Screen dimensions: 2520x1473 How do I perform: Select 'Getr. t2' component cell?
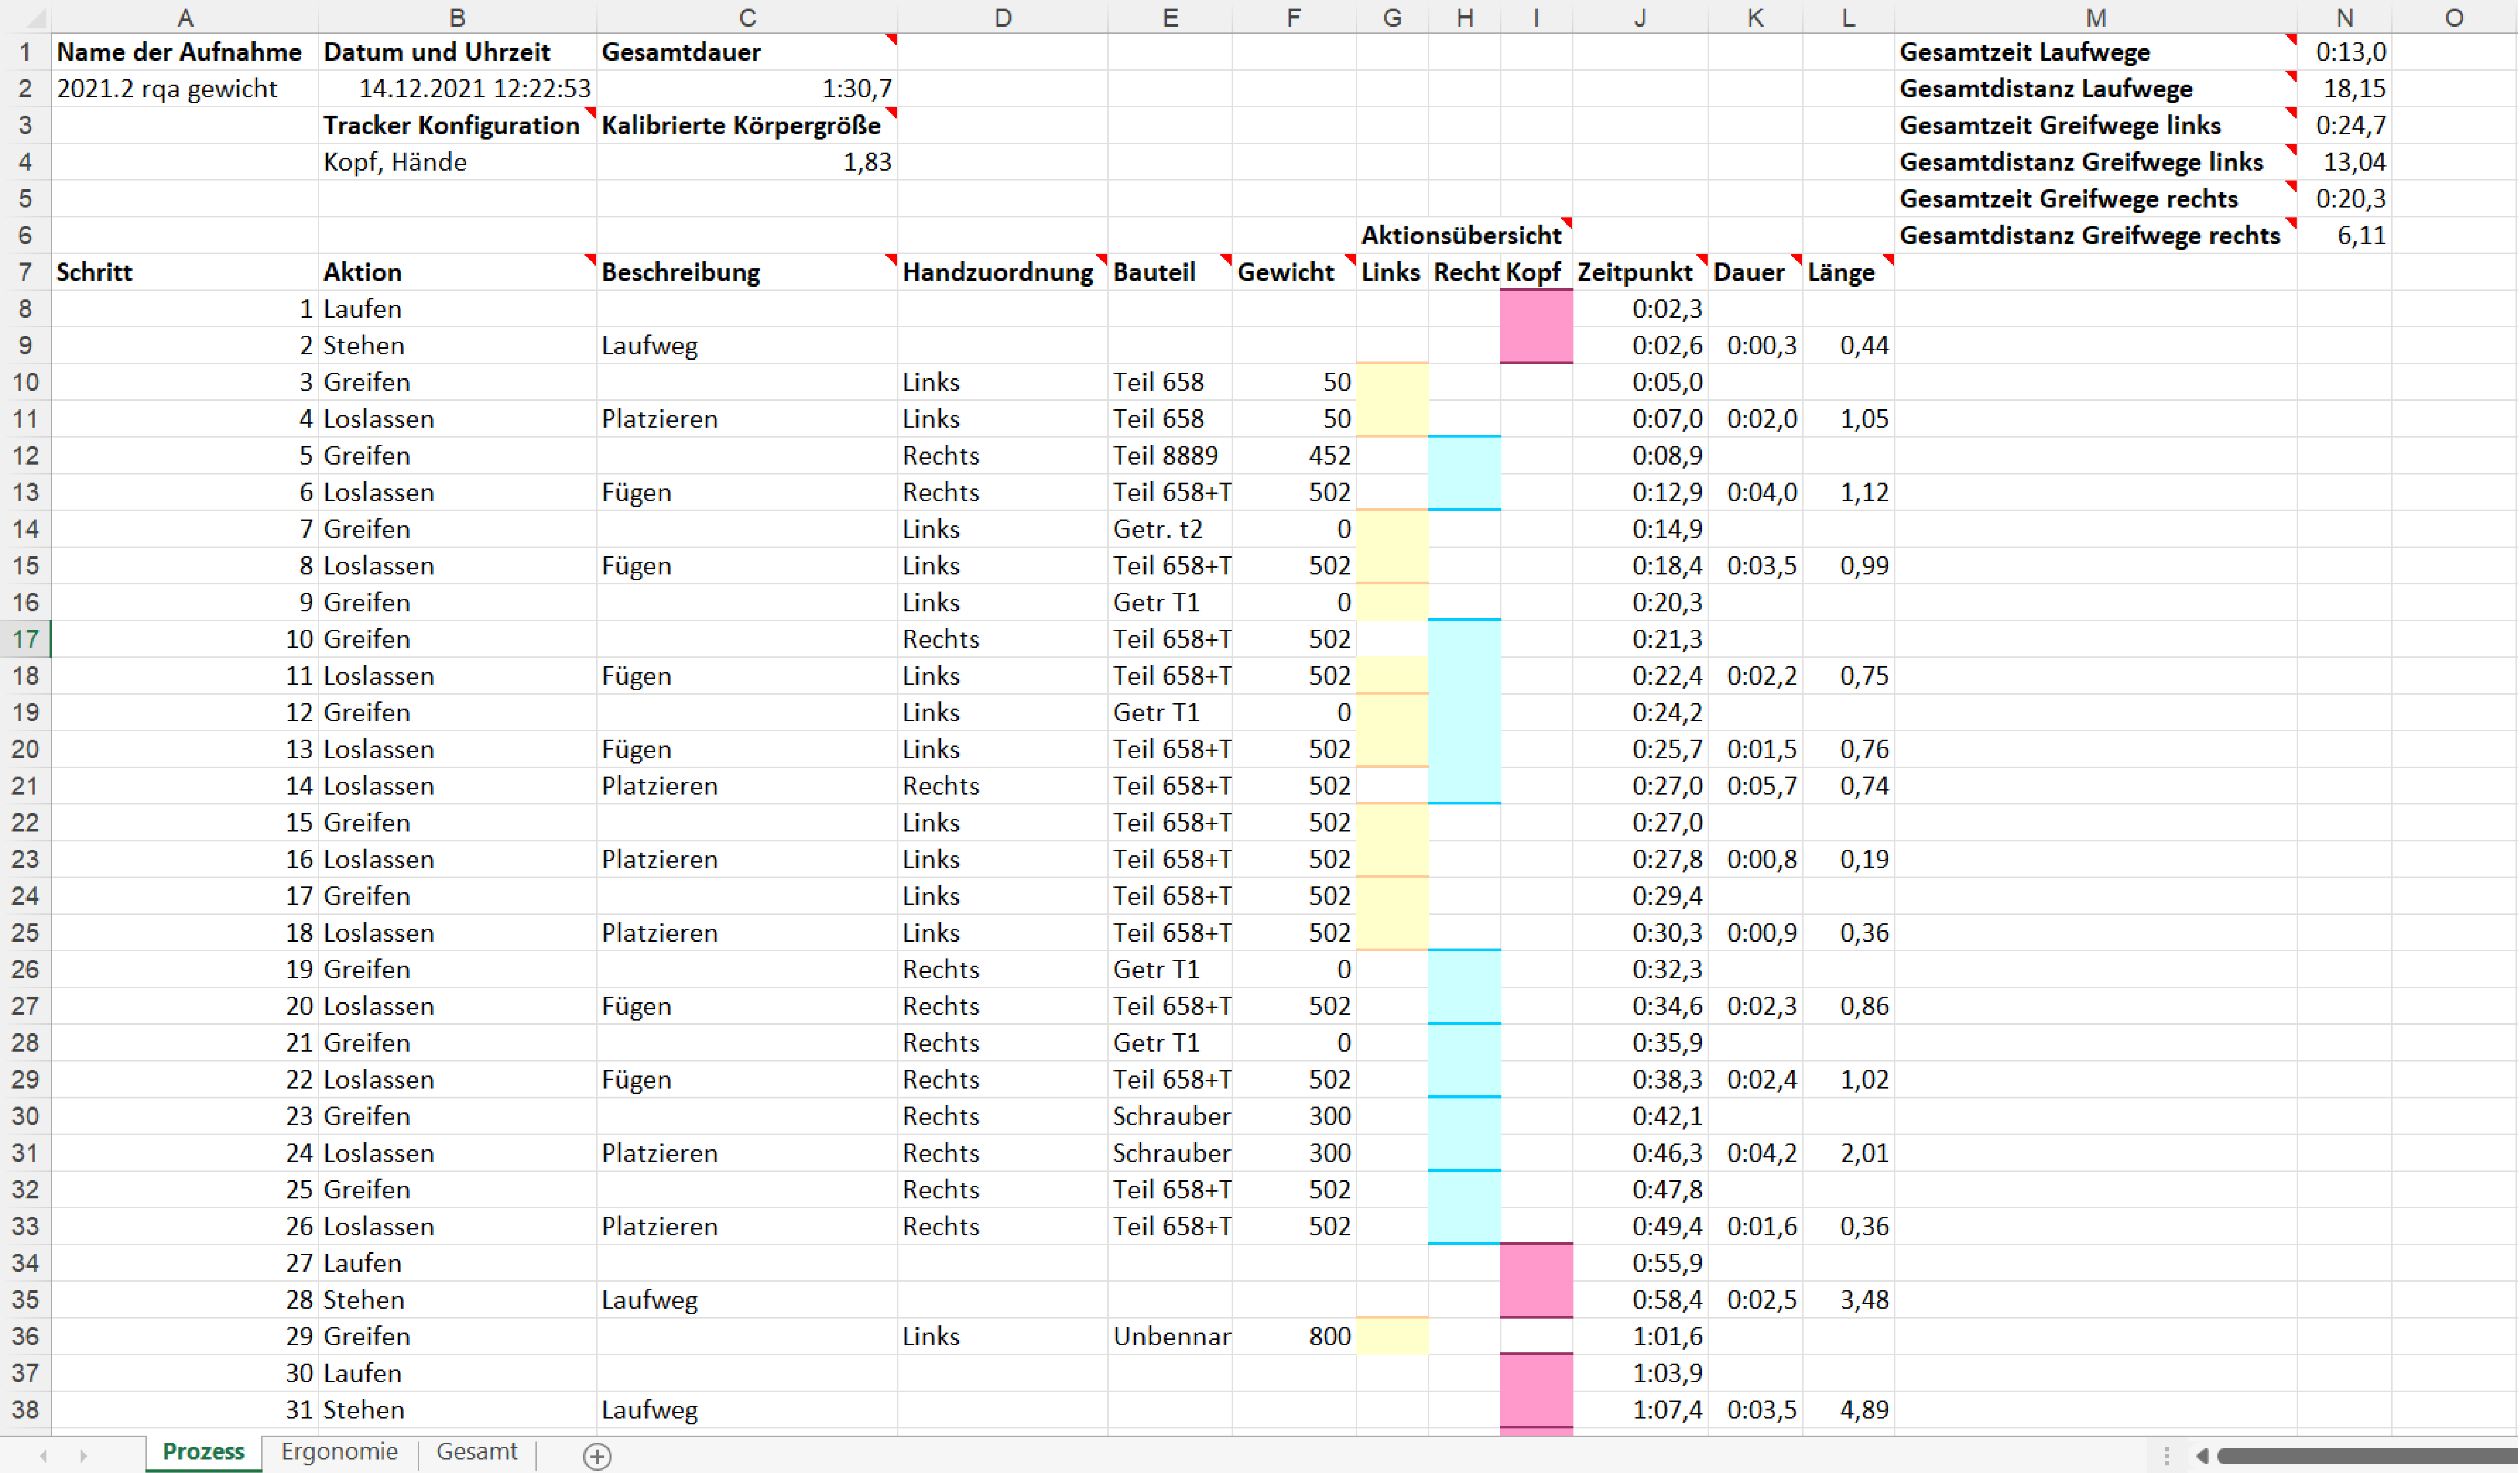[x=1170, y=529]
